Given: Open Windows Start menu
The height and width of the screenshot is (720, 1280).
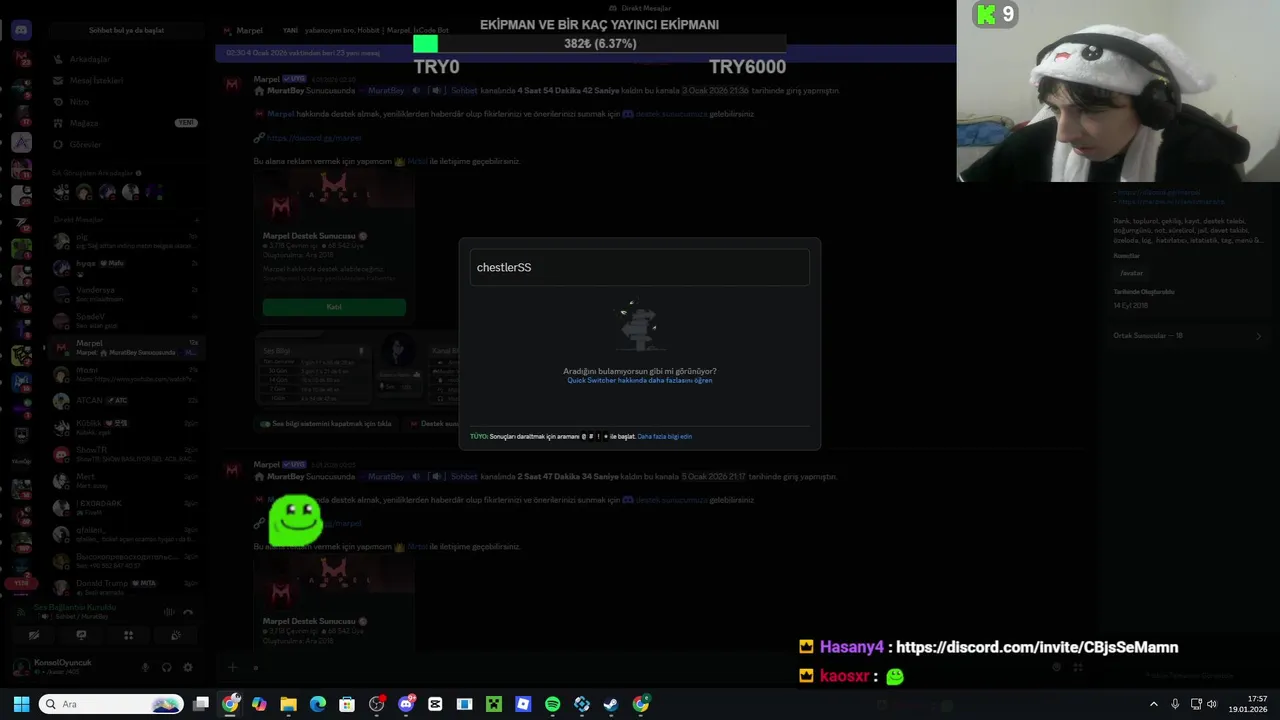Looking at the screenshot, I should (x=21, y=704).
